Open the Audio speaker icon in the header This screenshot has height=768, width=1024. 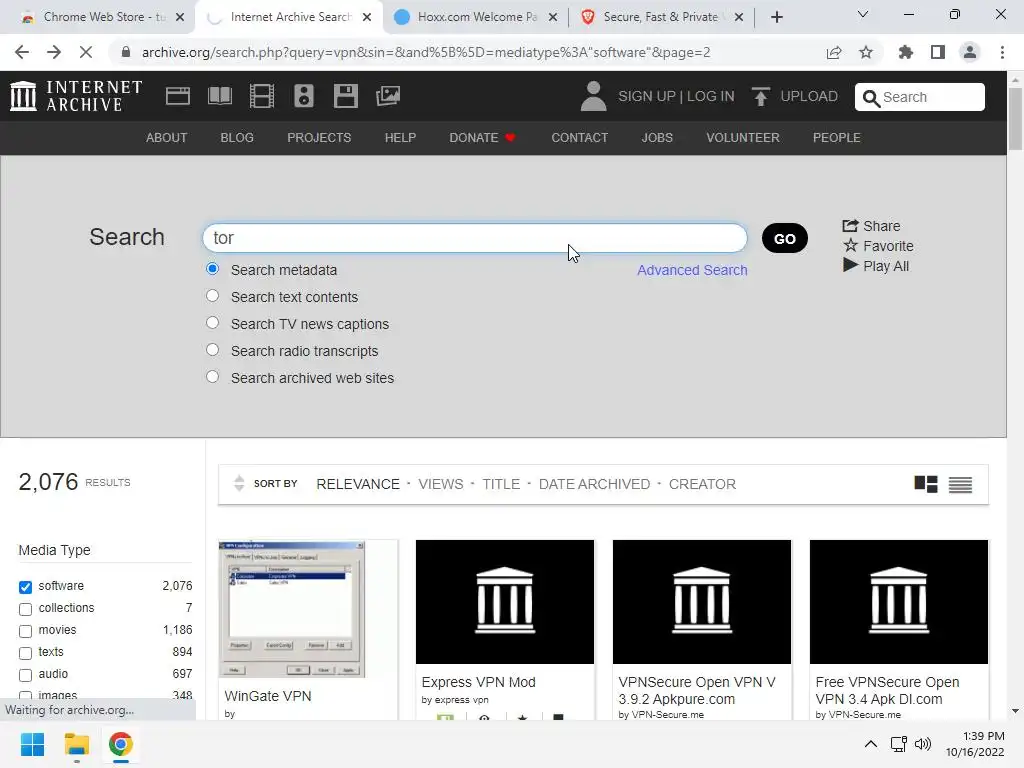pos(304,96)
